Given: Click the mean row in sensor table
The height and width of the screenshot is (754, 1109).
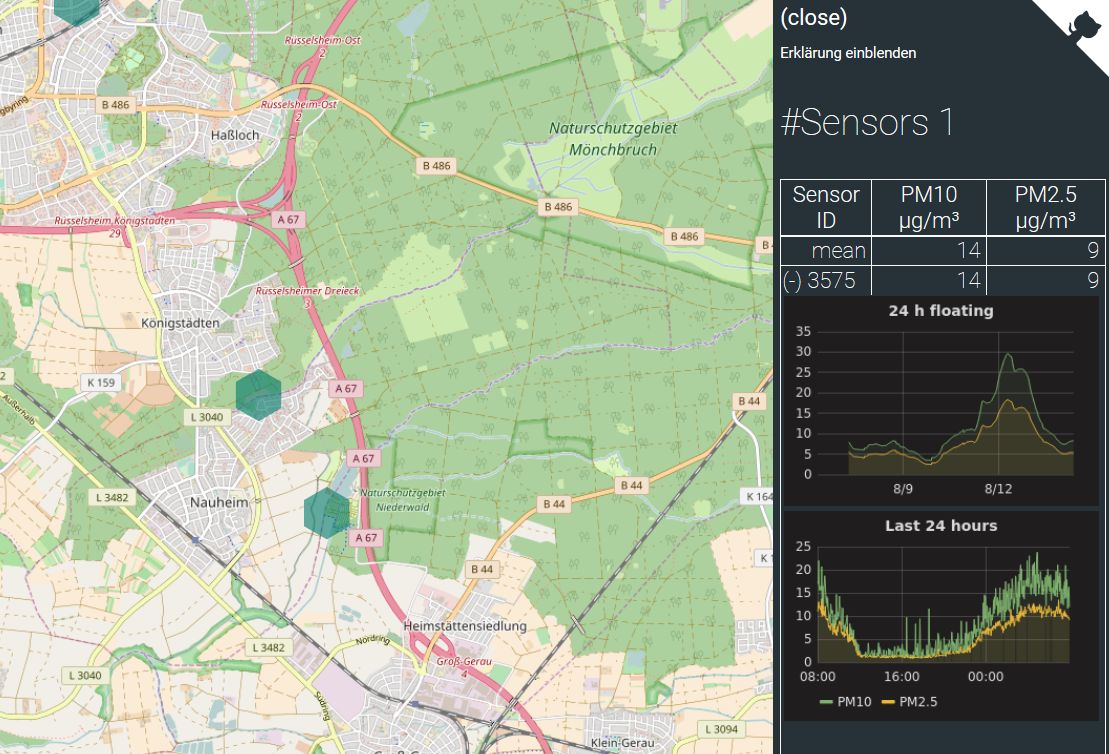Looking at the screenshot, I should tap(838, 250).
